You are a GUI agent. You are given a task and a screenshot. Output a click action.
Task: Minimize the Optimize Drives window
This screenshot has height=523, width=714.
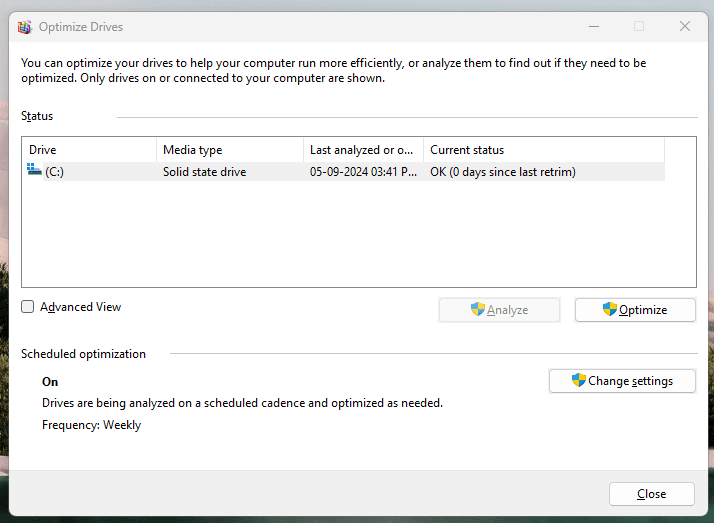pyautogui.click(x=594, y=26)
